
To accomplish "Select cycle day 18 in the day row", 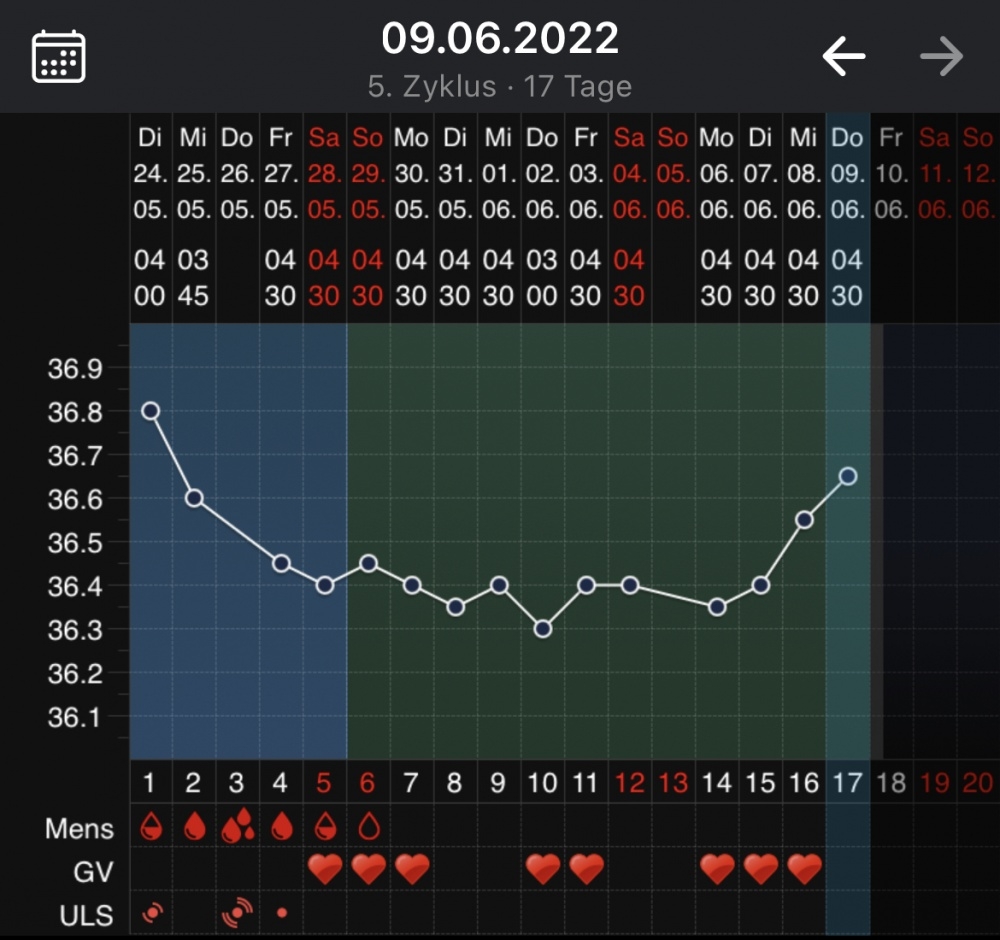I will point(891,783).
